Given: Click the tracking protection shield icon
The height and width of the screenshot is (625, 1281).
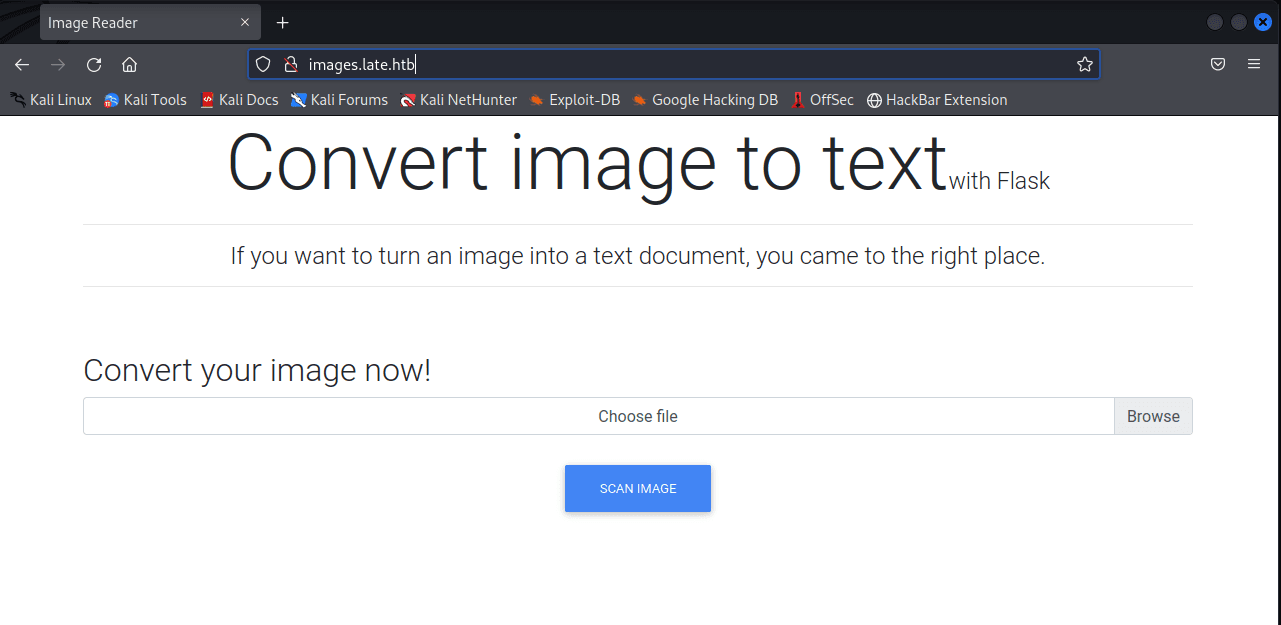Looking at the screenshot, I should (x=262, y=63).
